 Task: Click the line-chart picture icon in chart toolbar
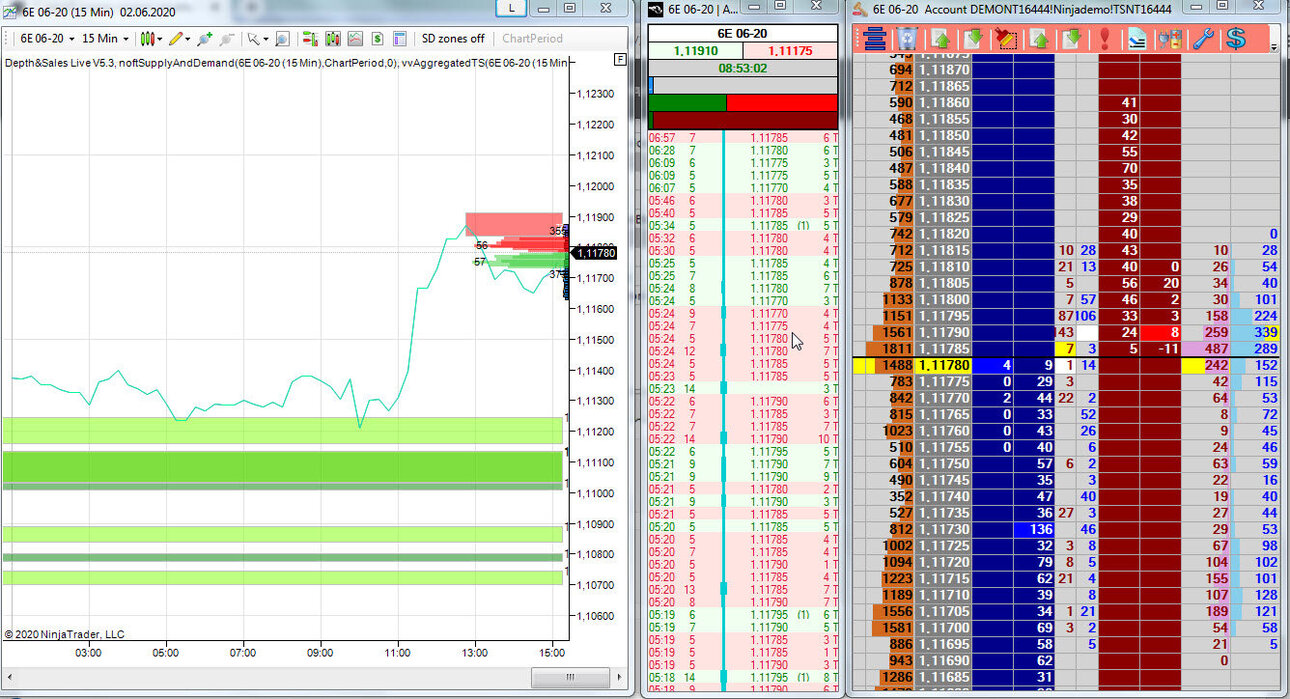pos(355,39)
